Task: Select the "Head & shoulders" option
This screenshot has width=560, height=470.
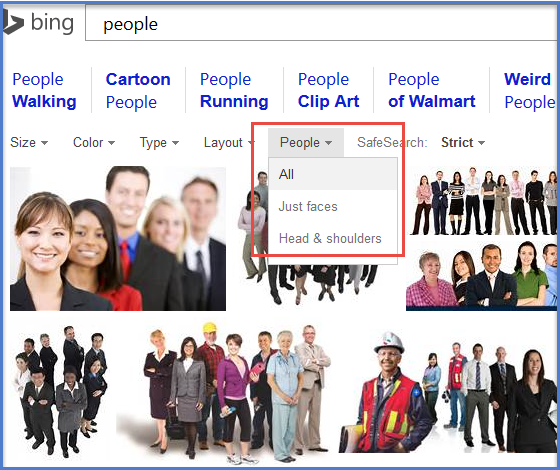Action: click(332, 238)
